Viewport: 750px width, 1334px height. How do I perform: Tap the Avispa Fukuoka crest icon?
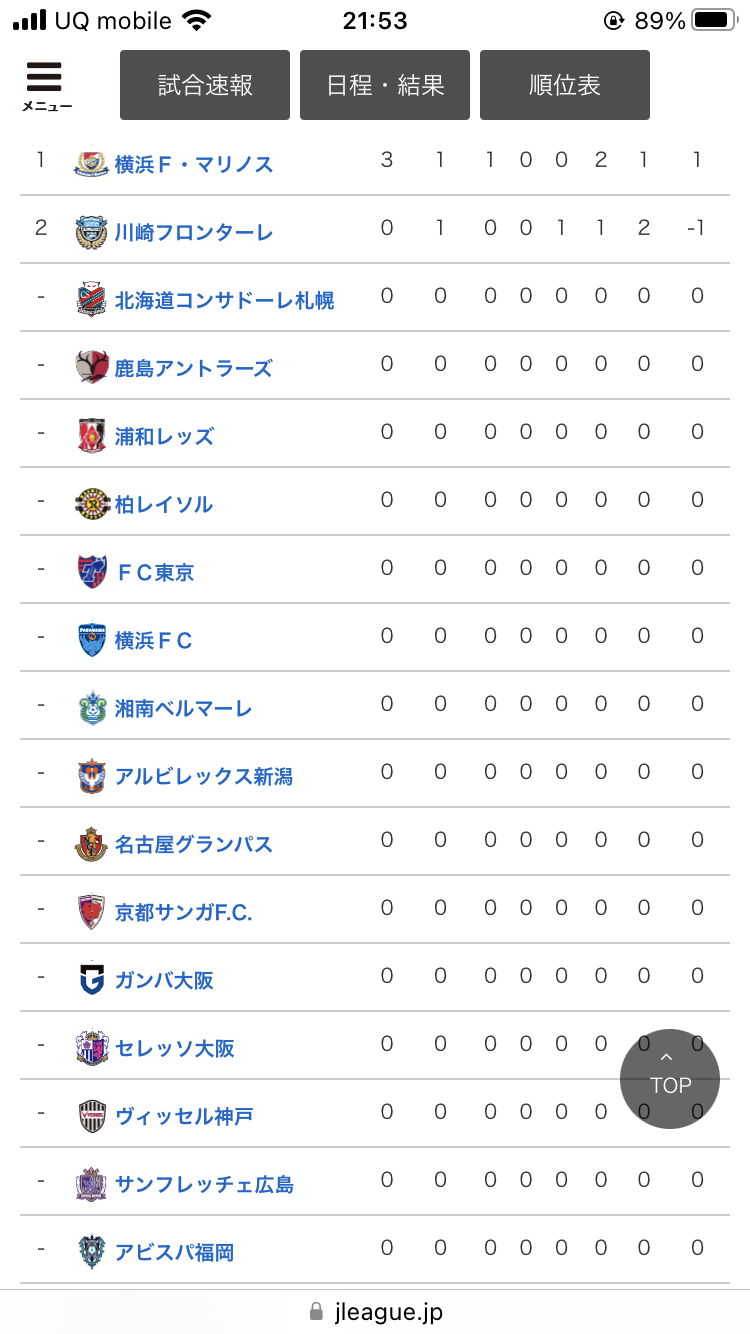pos(91,1252)
